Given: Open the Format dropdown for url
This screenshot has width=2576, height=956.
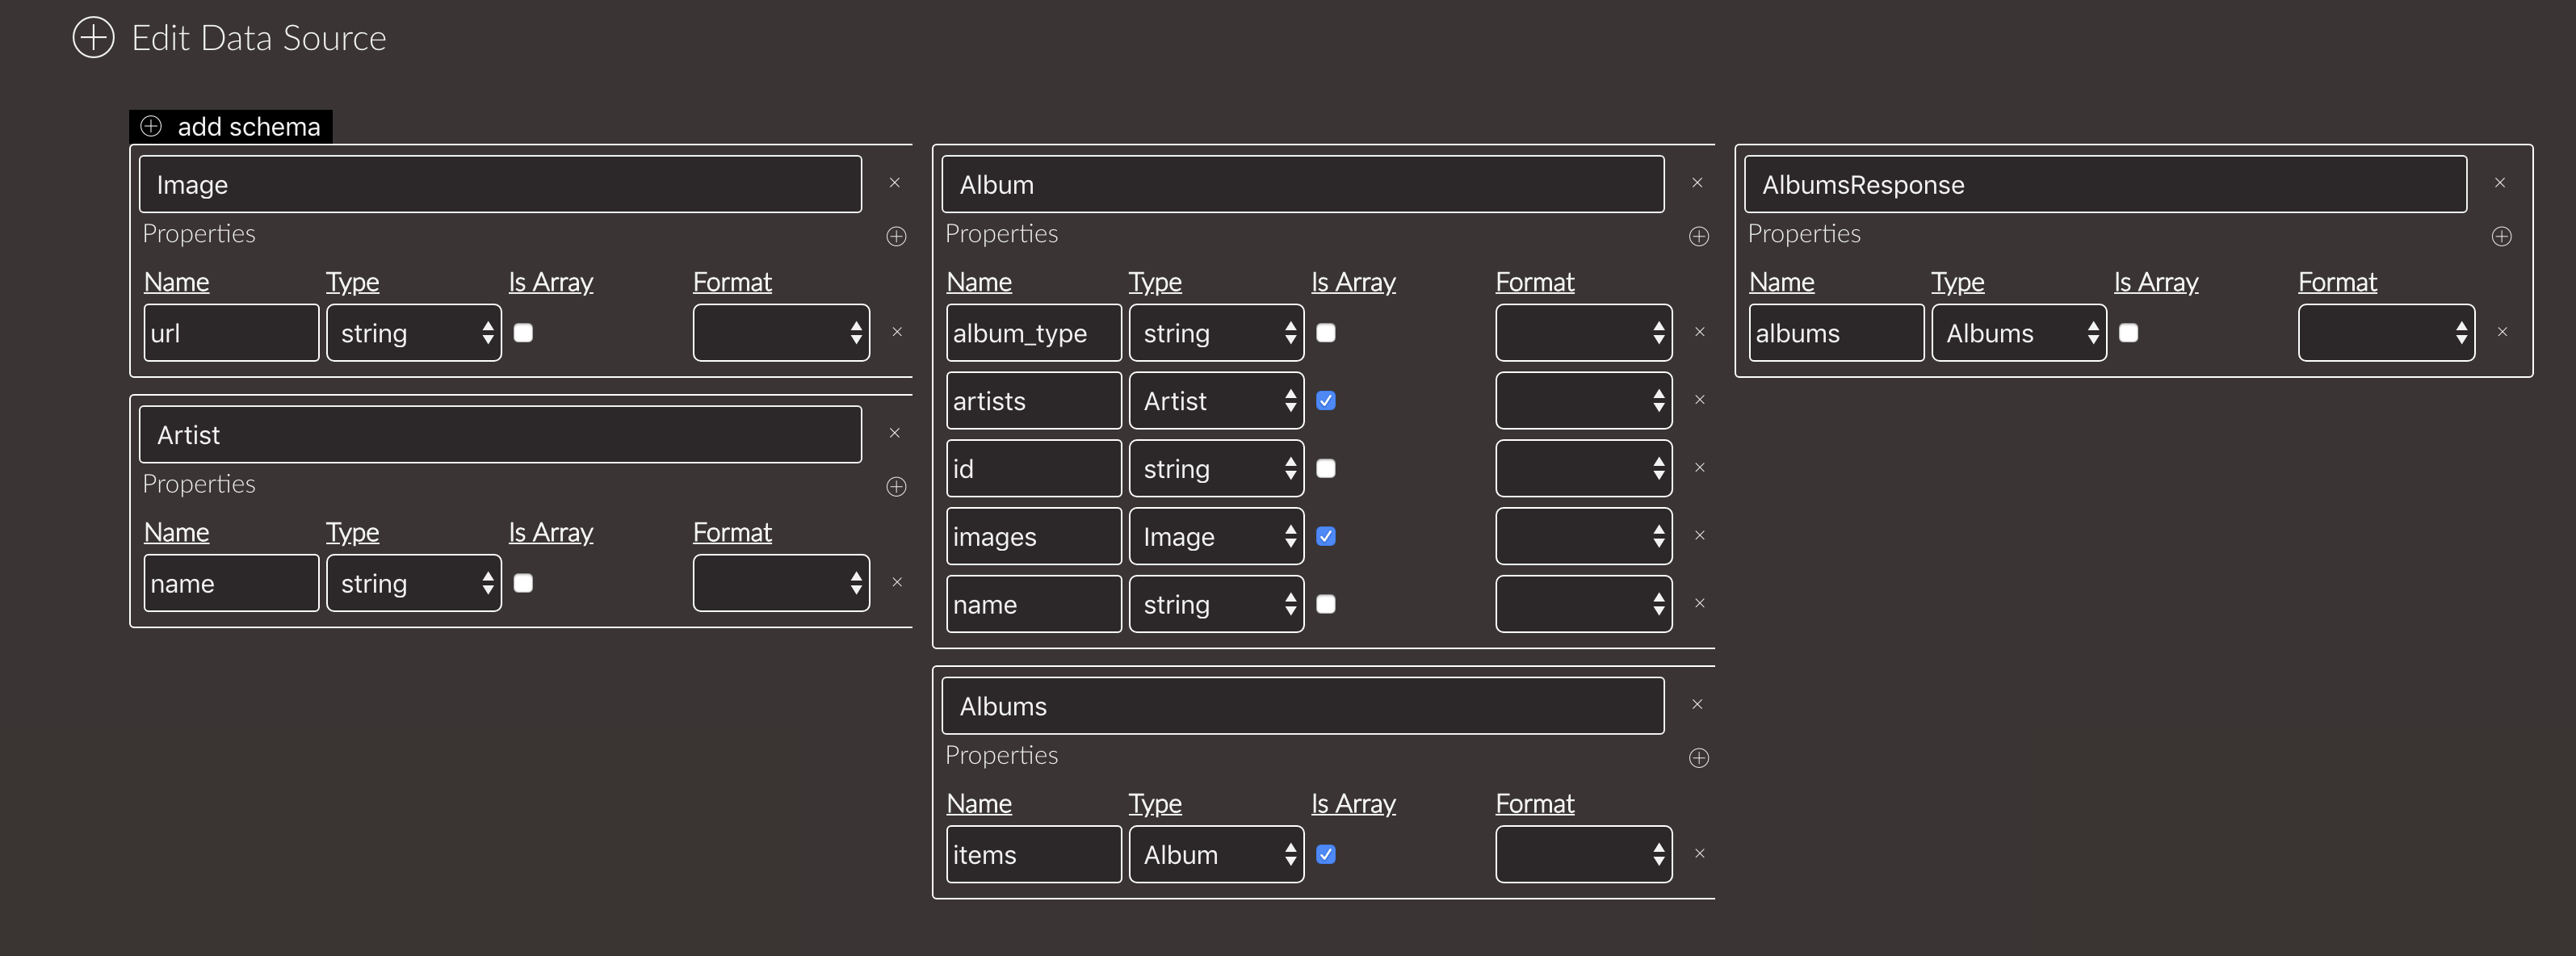Looking at the screenshot, I should [781, 333].
